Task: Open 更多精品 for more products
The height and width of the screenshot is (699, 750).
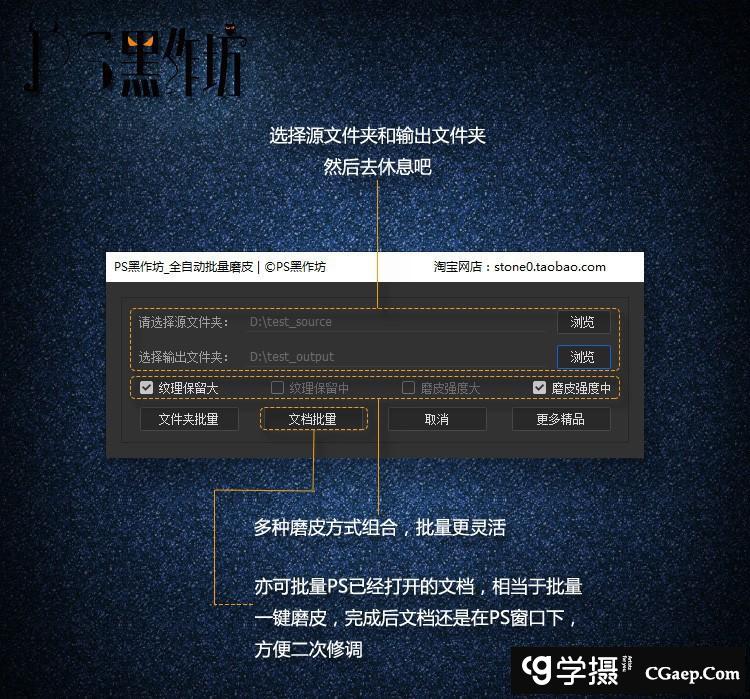Action: pyautogui.click(x=560, y=419)
